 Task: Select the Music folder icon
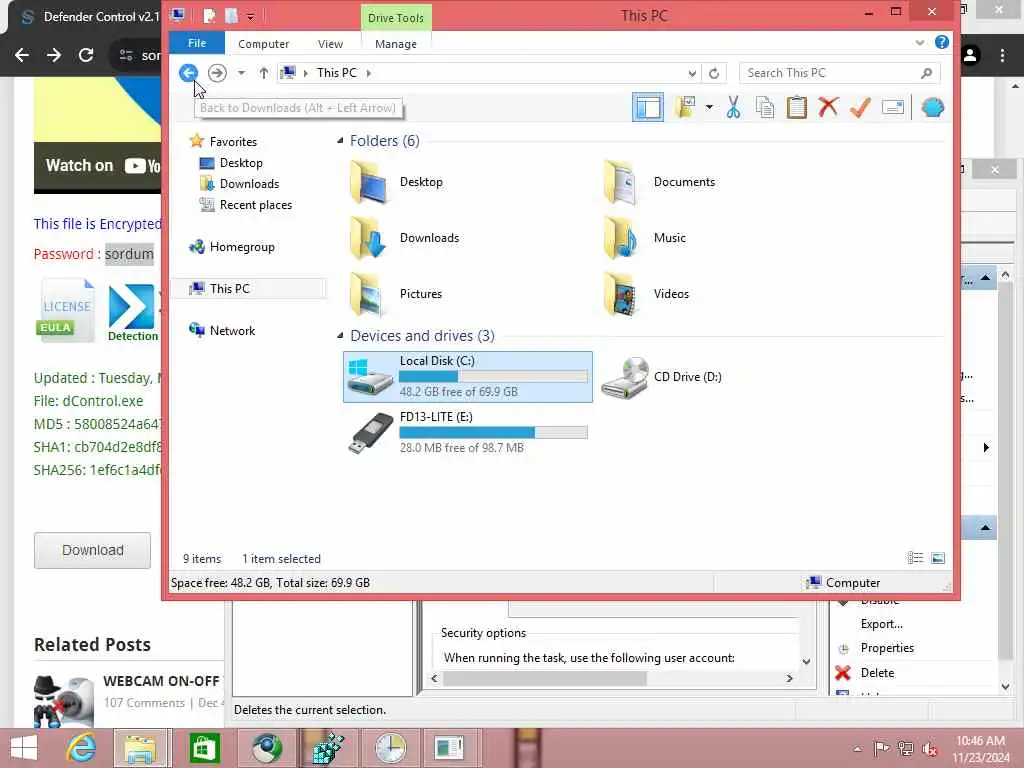click(621, 238)
